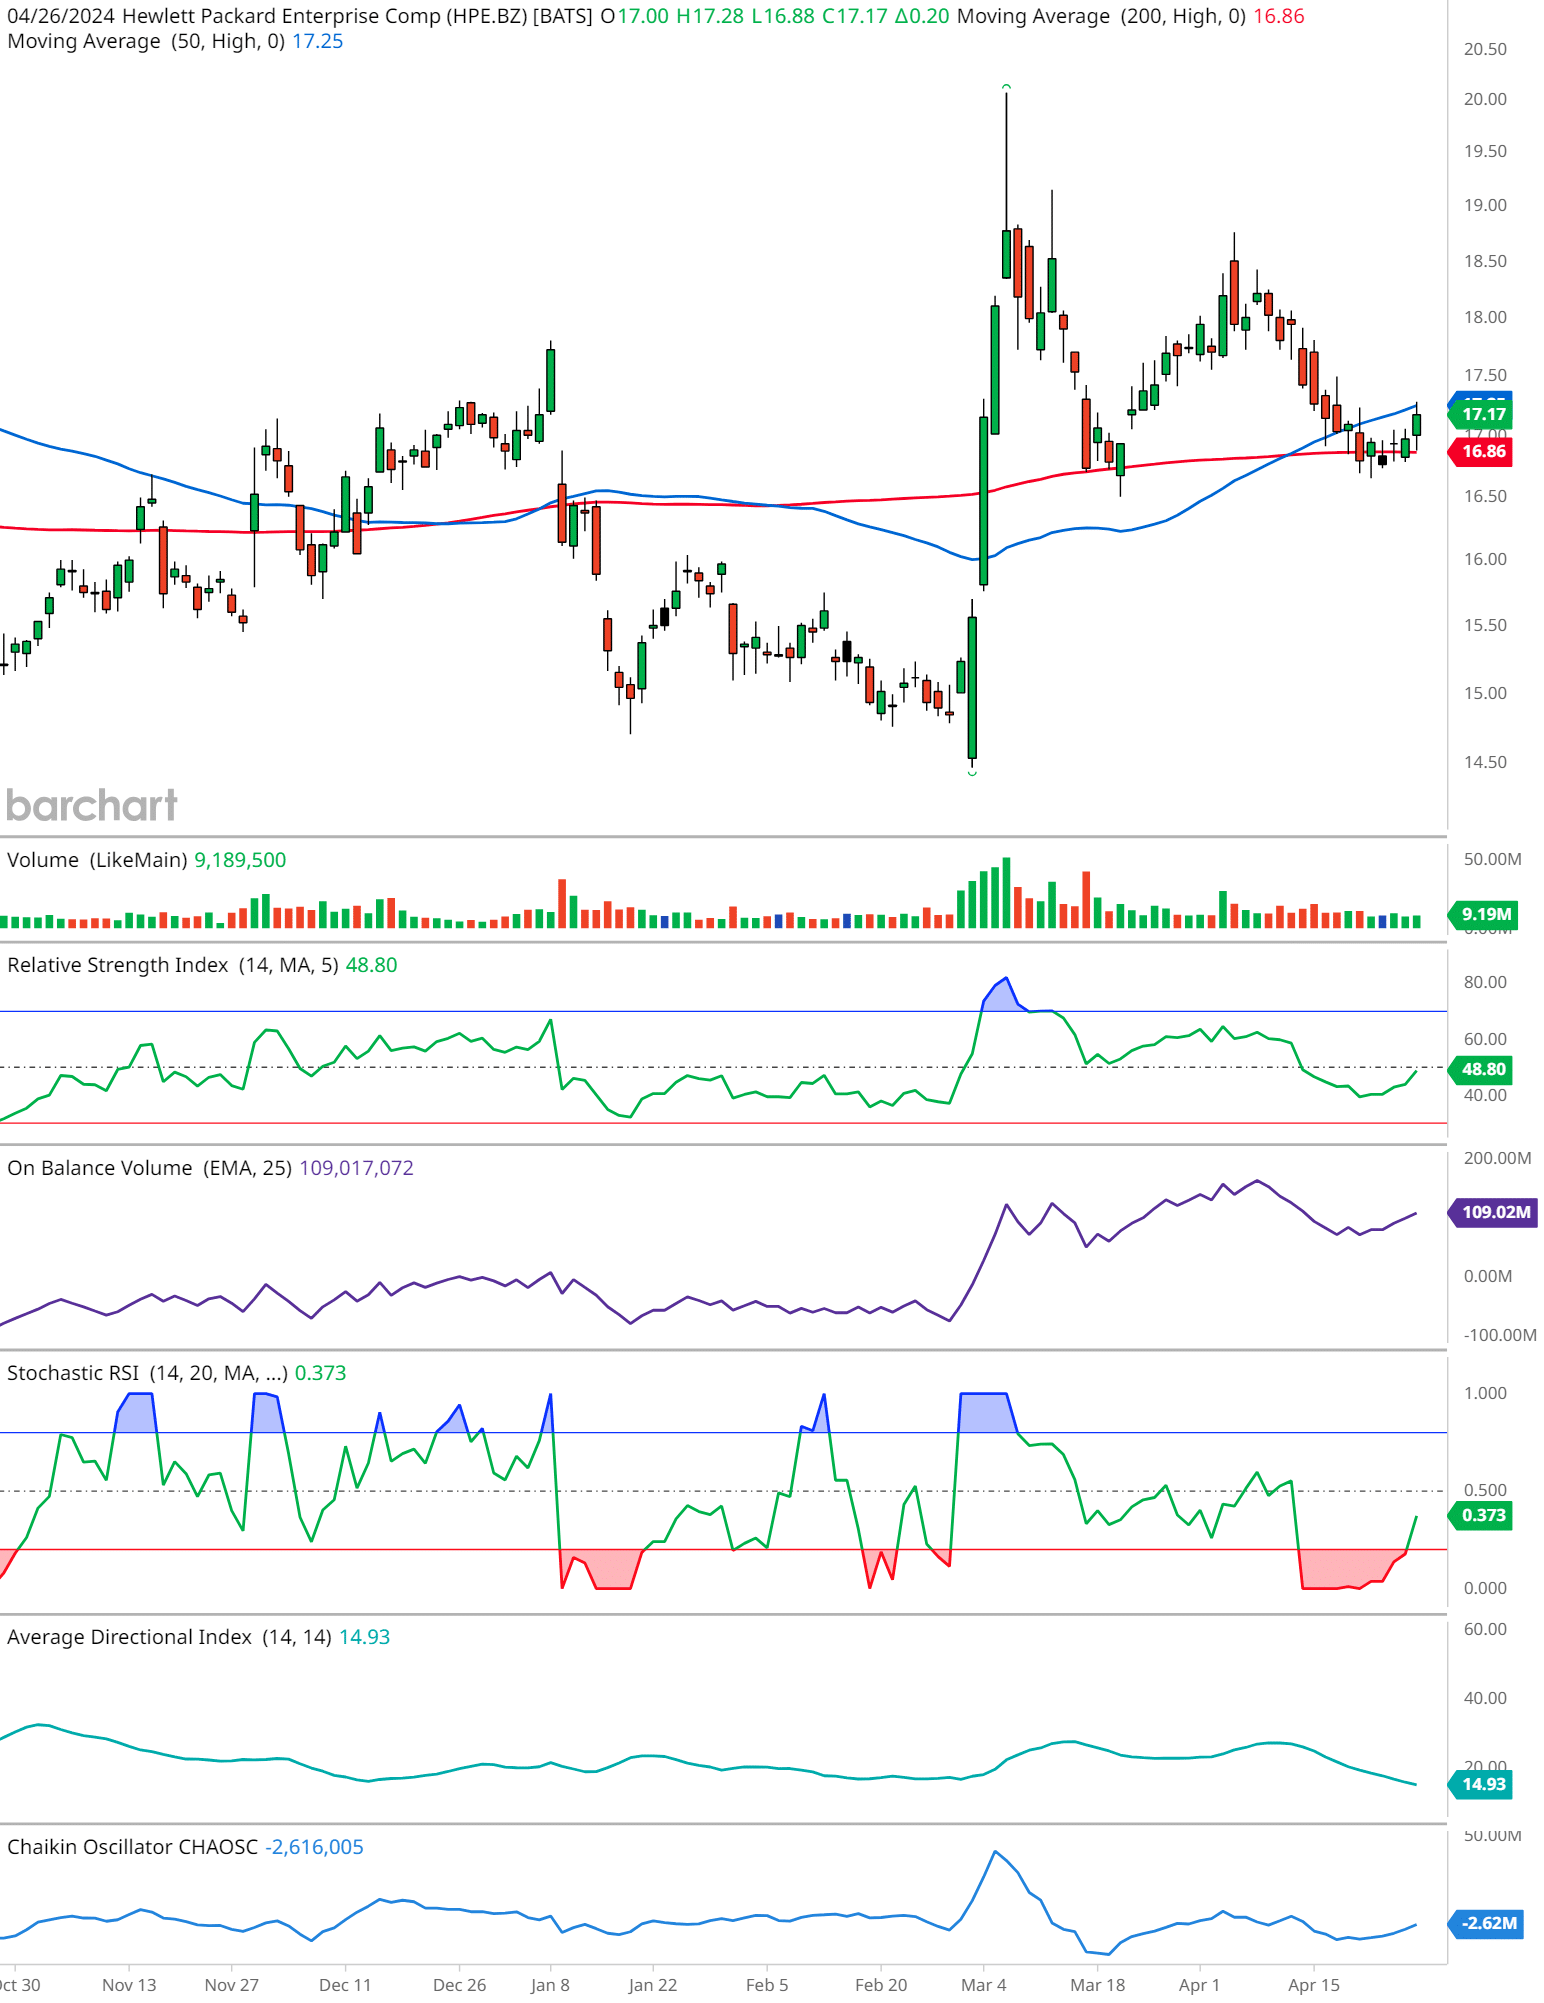Click the tallest green volume bar in early March
1544x2003 pixels.
tap(1006, 893)
